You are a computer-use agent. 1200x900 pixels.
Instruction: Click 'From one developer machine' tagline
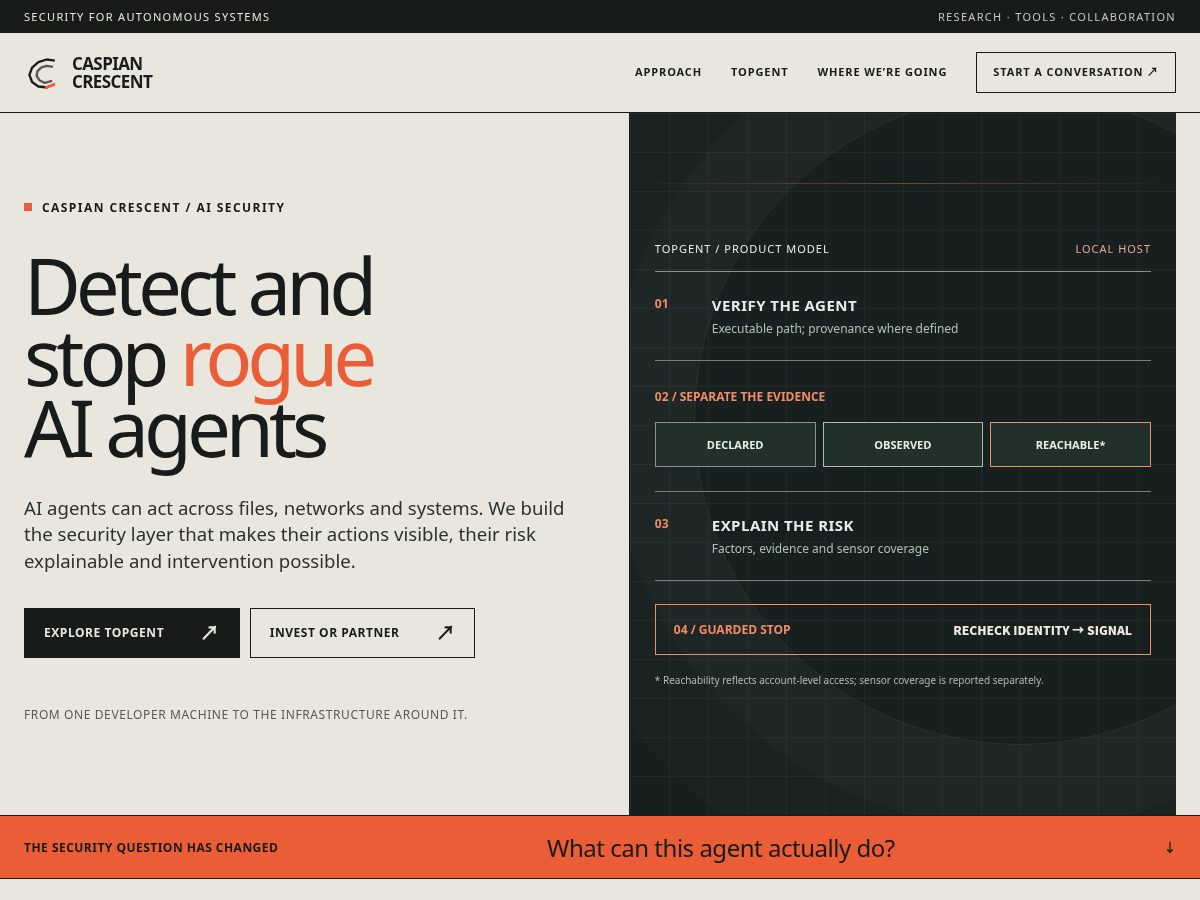[x=245, y=715]
